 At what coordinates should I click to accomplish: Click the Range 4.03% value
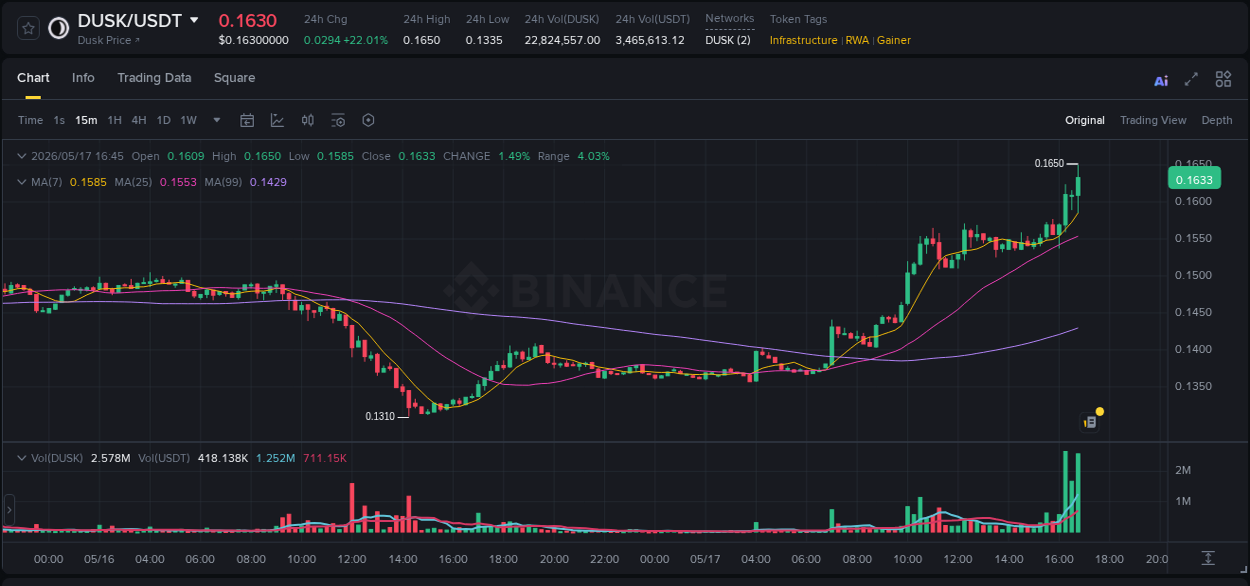click(x=593, y=156)
